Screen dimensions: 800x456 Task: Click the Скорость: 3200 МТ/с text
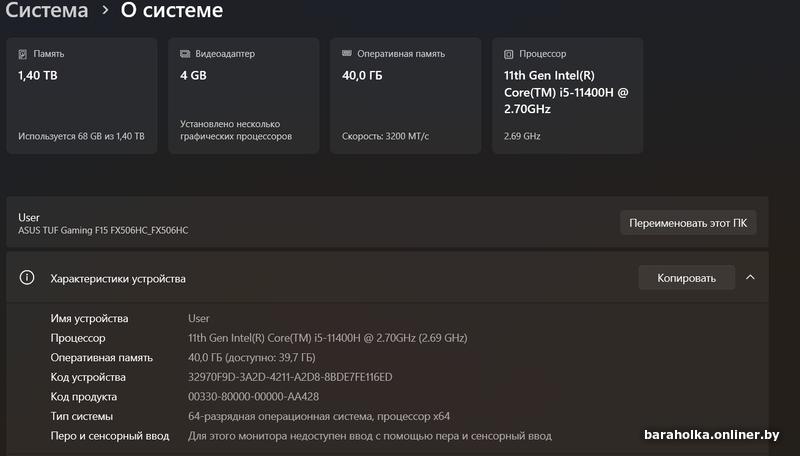tap(385, 136)
